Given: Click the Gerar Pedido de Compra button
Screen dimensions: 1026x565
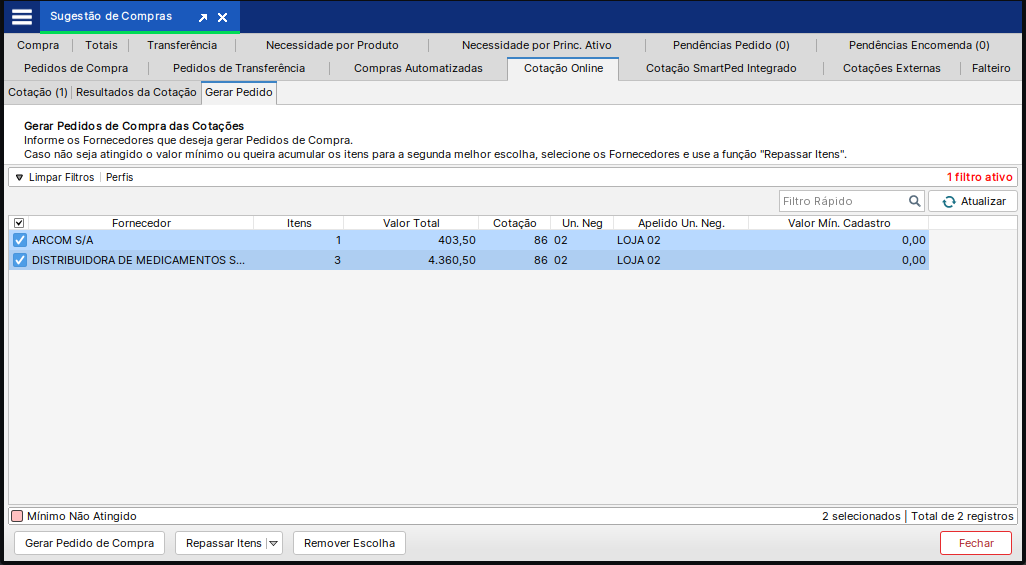Looking at the screenshot, I should coord(89,543).
